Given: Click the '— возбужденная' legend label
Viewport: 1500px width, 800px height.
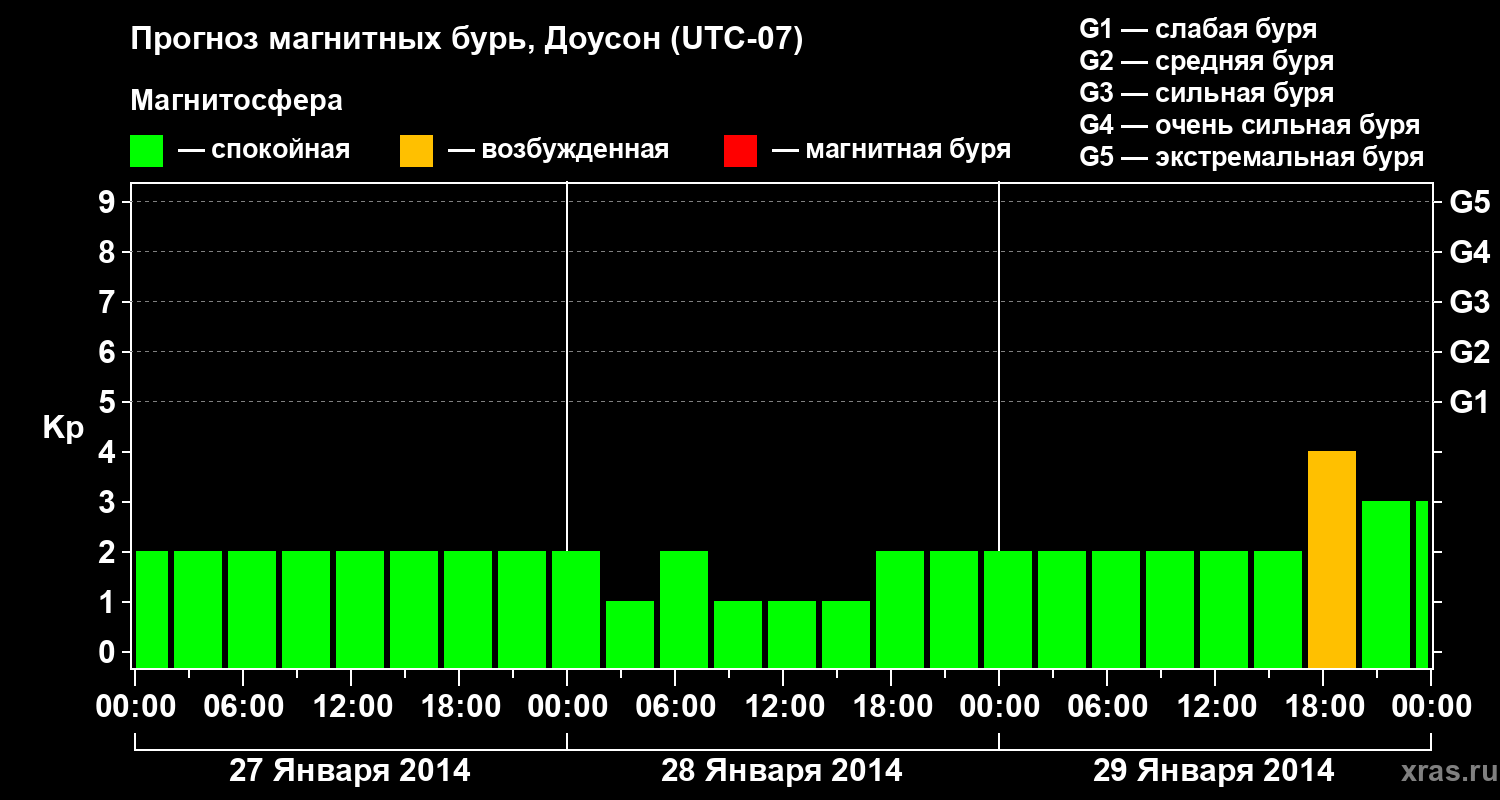Looking at the screenshot, I should pos(558,150).
